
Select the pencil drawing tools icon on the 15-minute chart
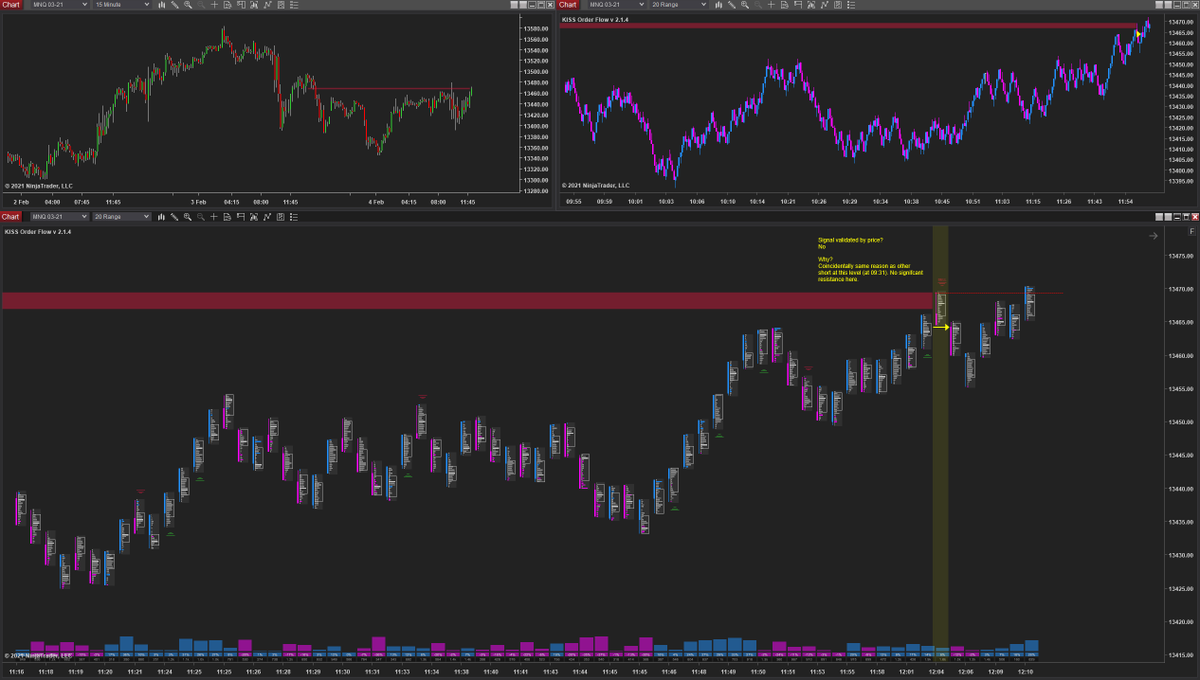174,5
